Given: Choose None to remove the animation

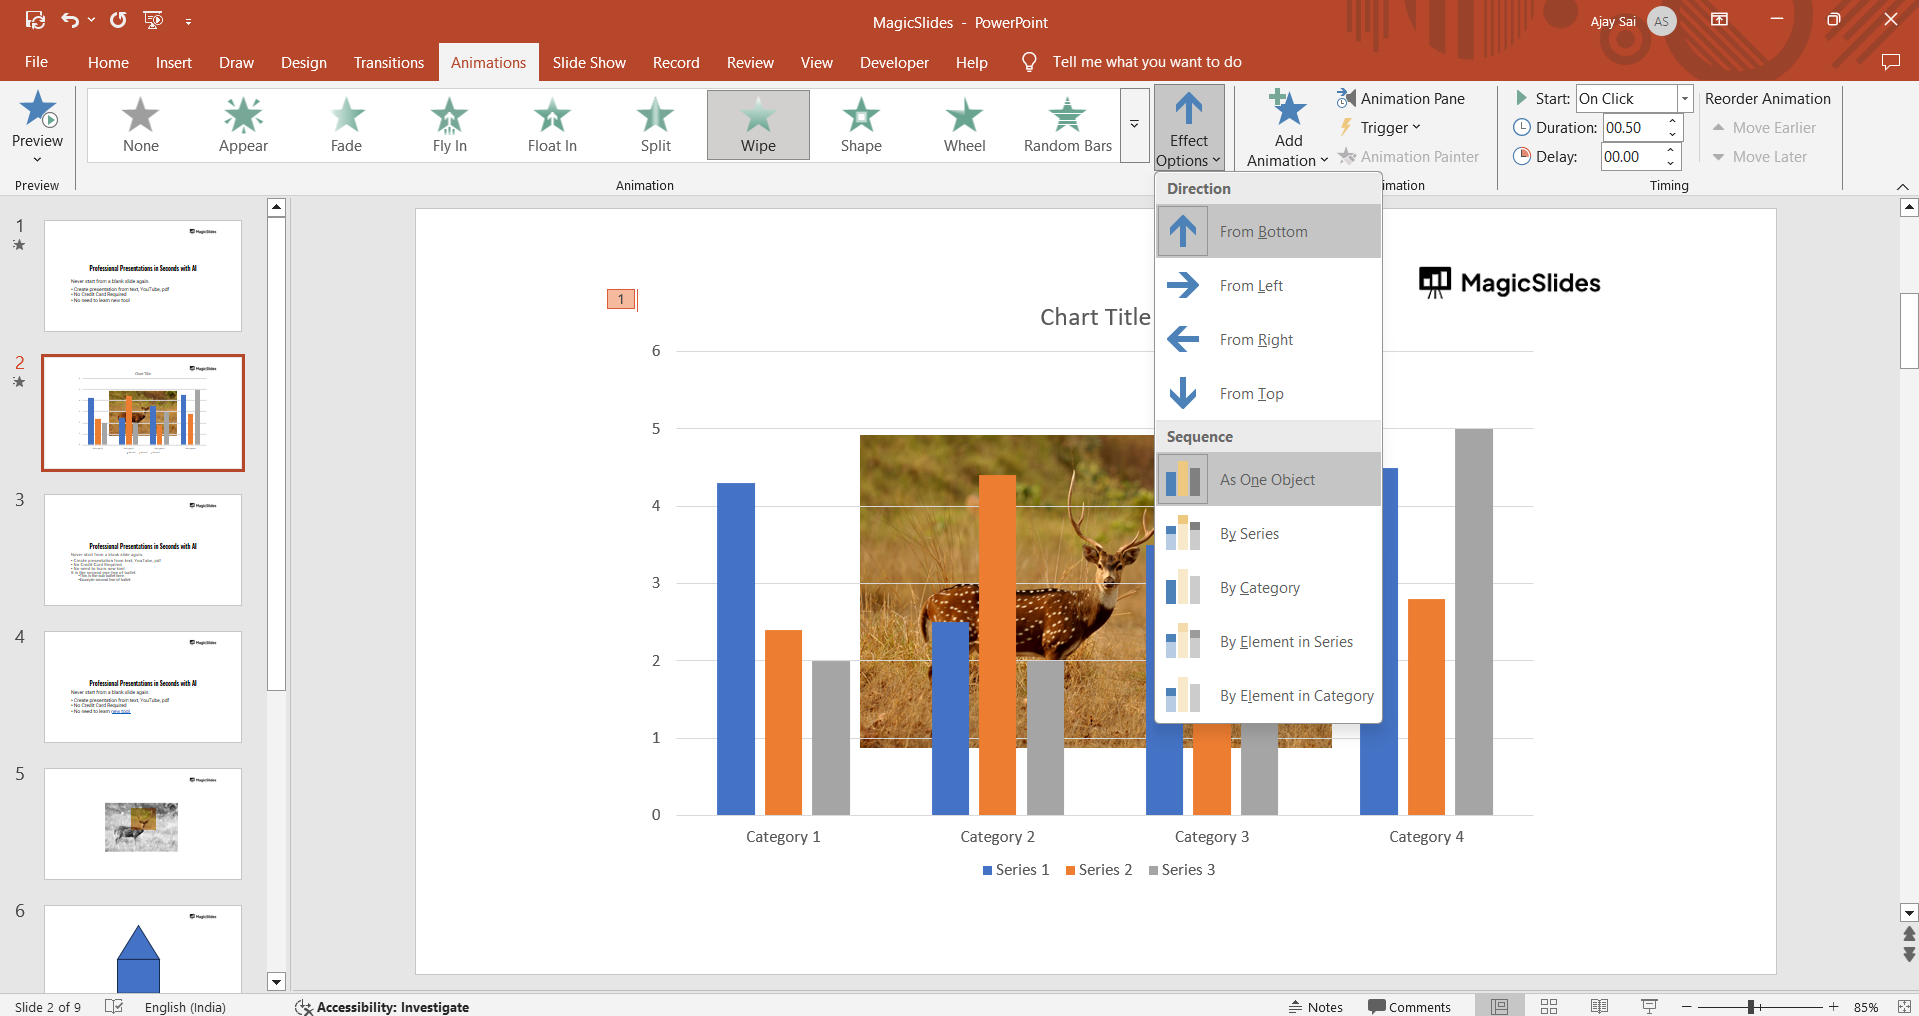Looking at the screenshot, I should point(140,125).
